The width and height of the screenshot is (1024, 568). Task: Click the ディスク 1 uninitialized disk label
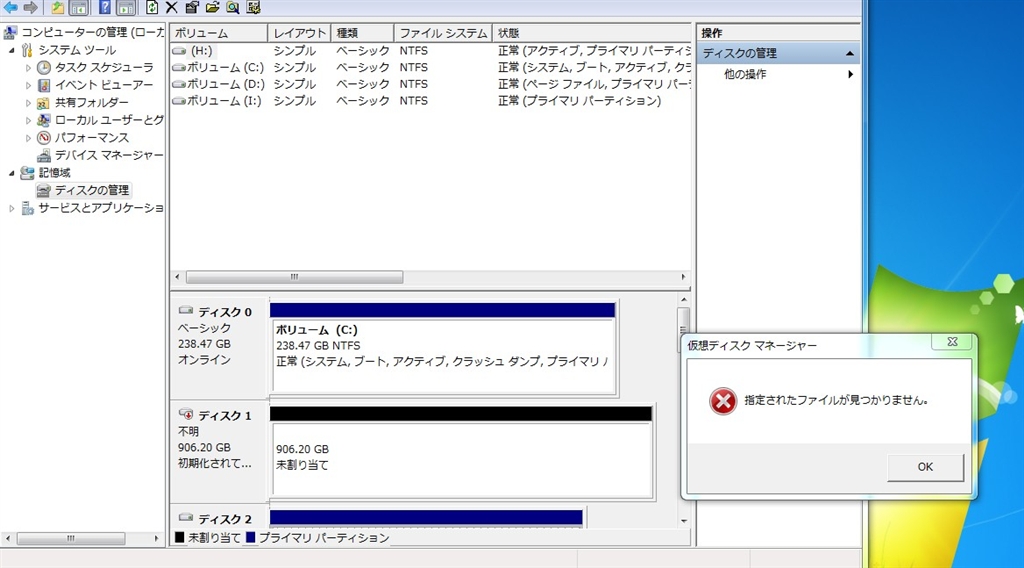click(x=225, y=416)
